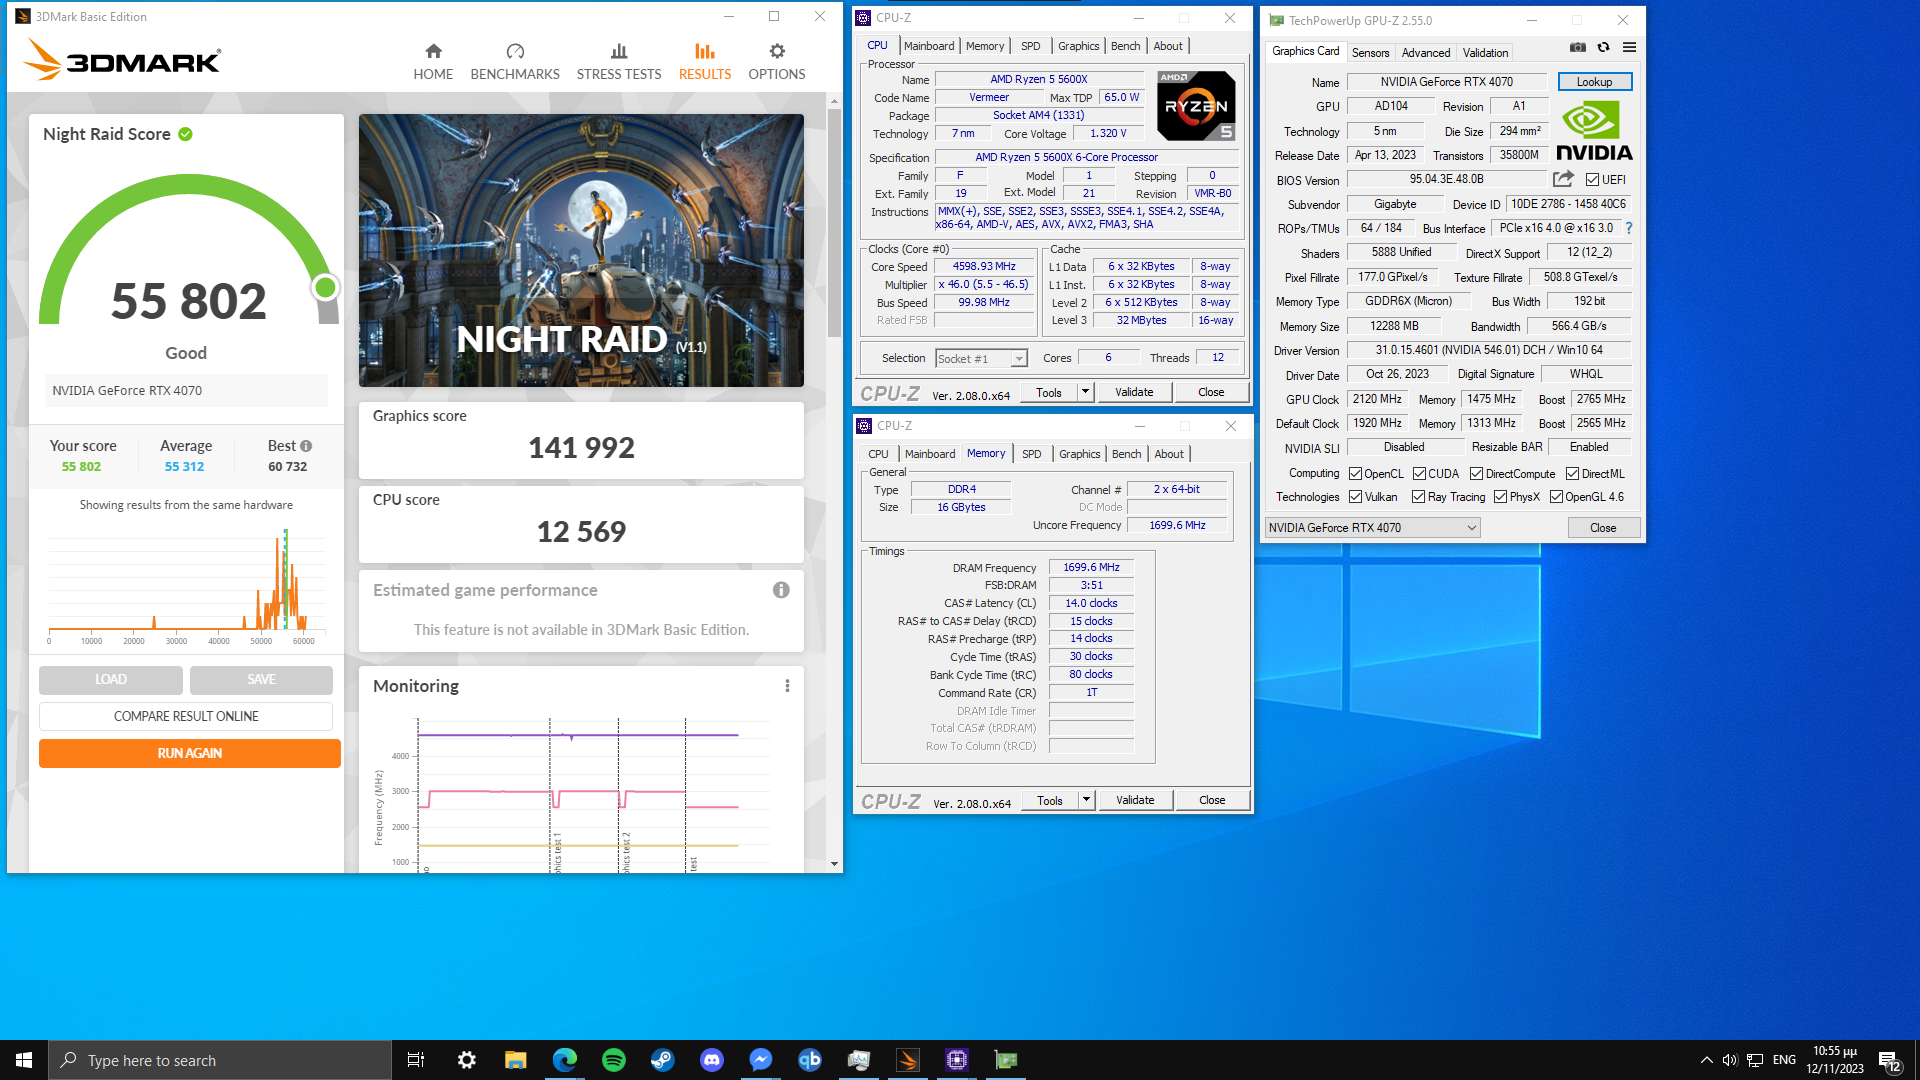The height and width of the screenshot is (1080, 1920).
Task: Toggle DirectCompute checkbox in GPU-Z
Action: [1476, 474]
